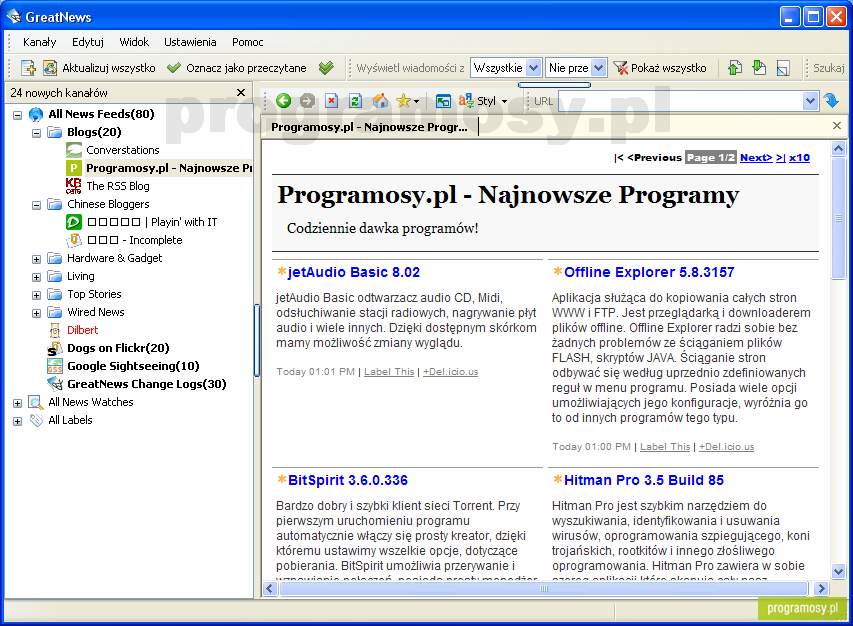Close the 24 nowych kanałów panel
Screen dimensions: 853x626
coord(241,92)
